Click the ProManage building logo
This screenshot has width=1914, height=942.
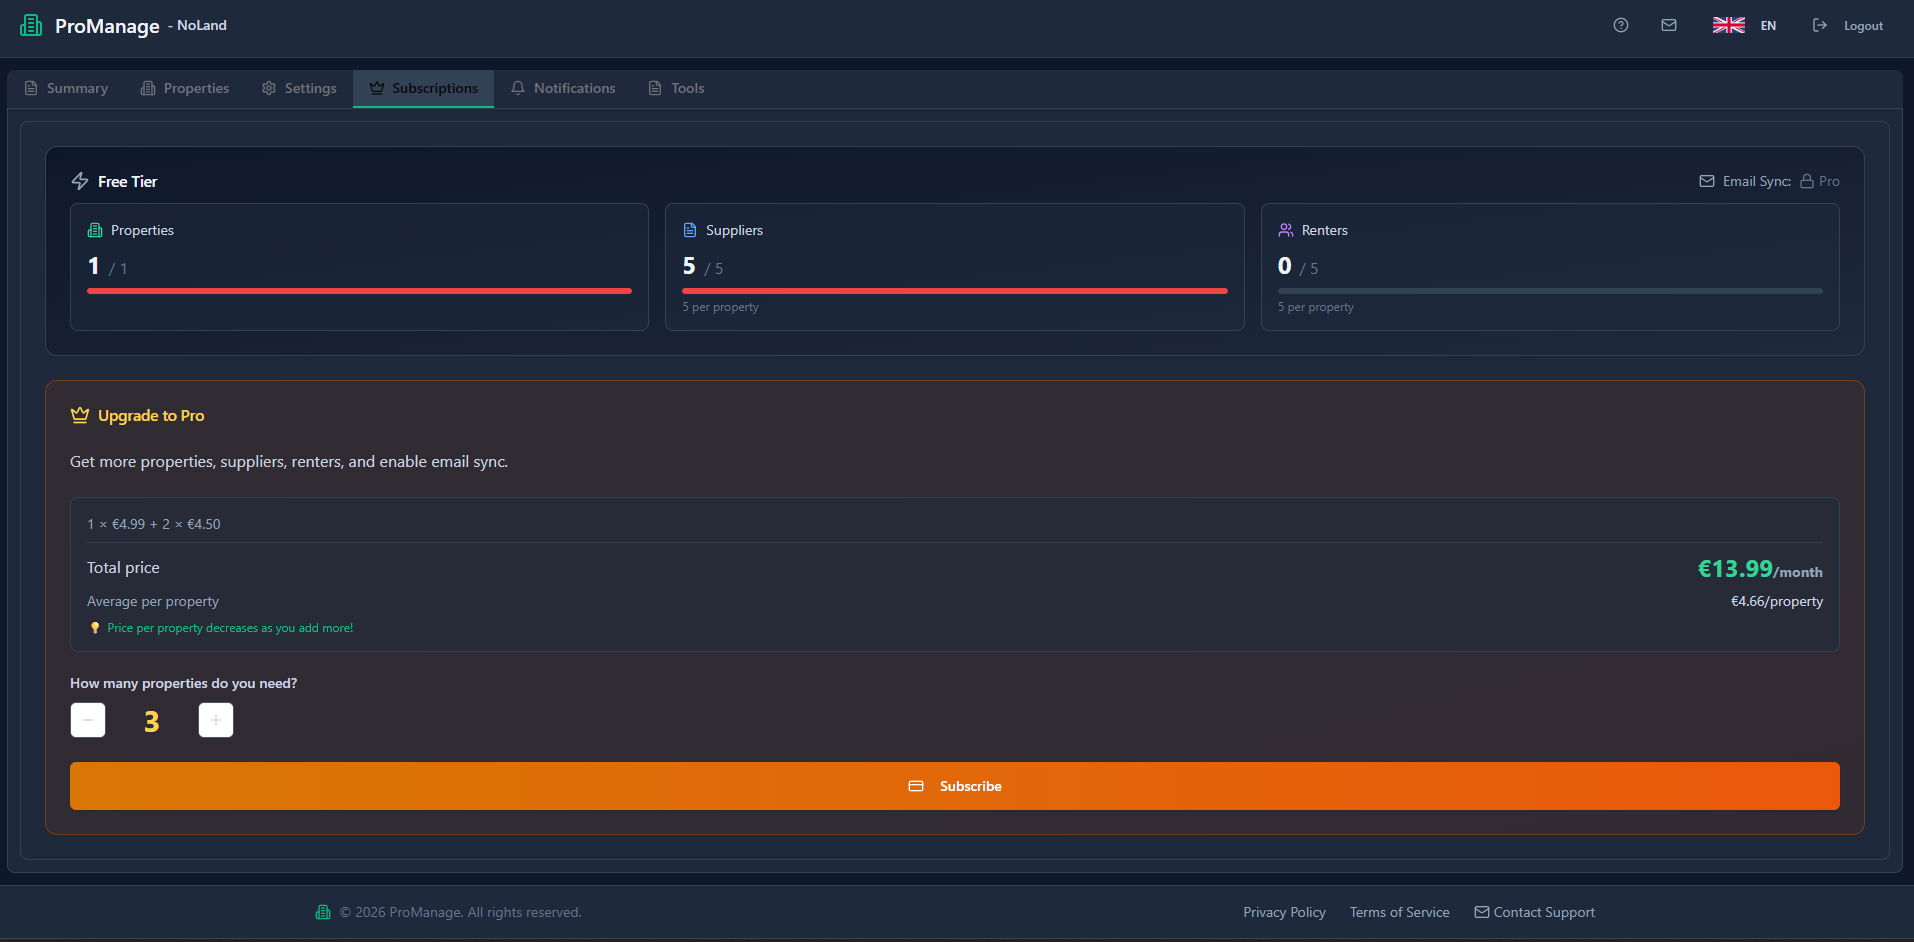pos(30,25)
